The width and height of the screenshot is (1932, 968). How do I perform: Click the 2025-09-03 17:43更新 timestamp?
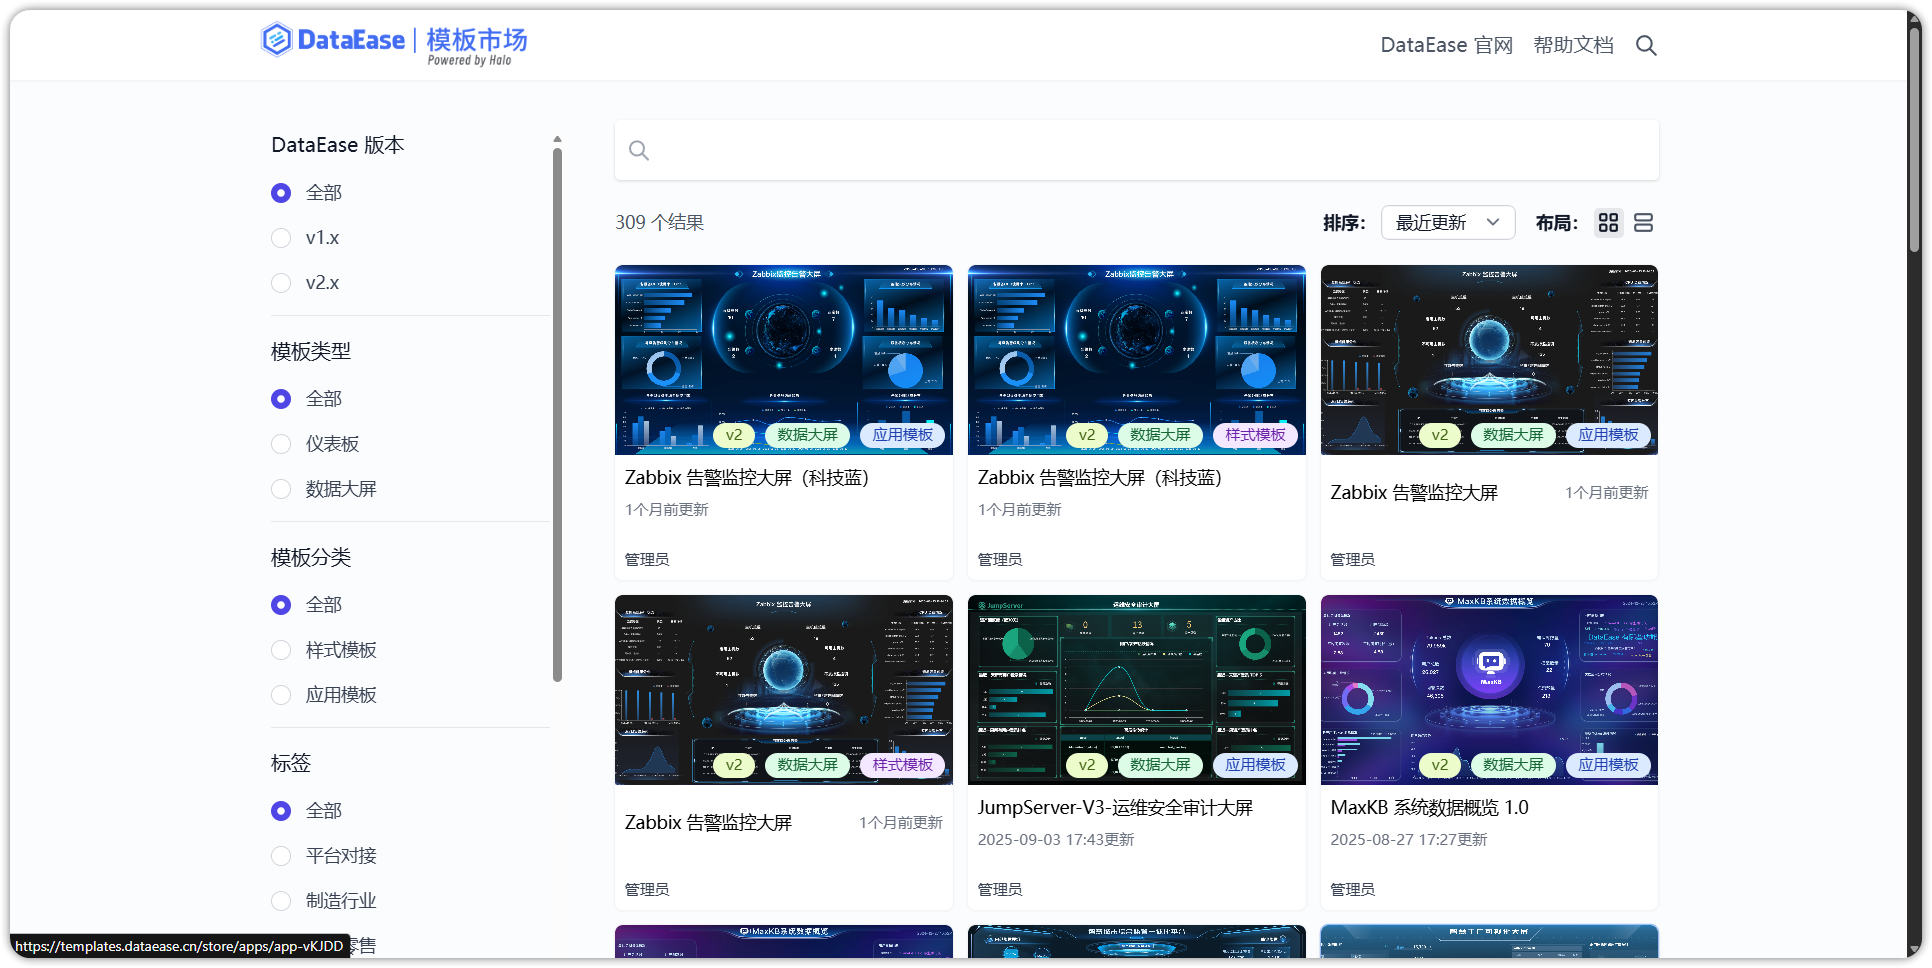coord(1056,840)
